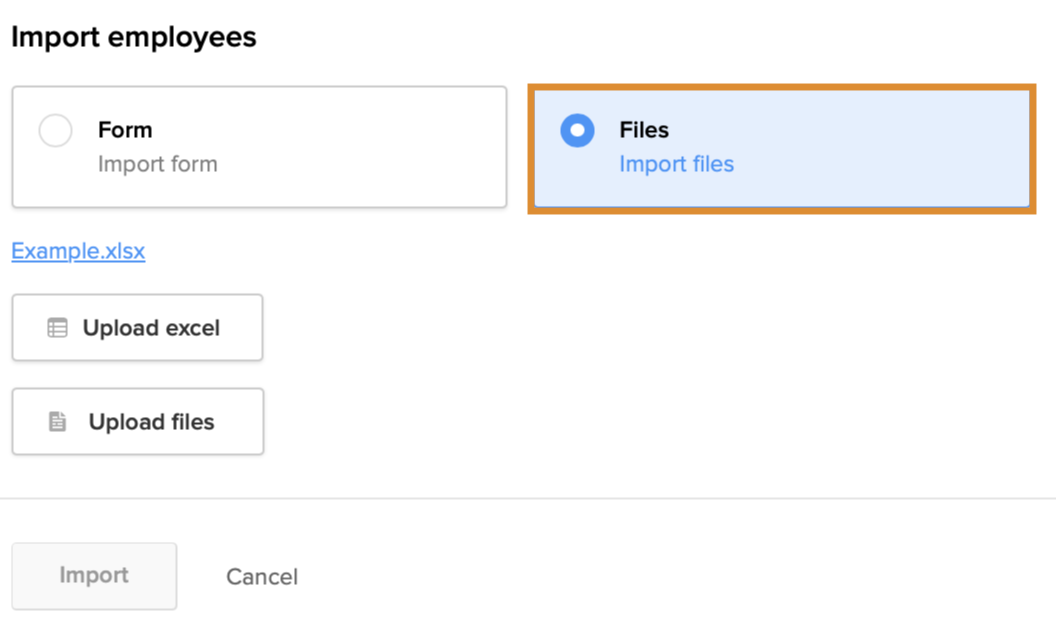The height and width of the screenshot is (626, 1056).
Task: Click the "Import" label text
Action: coord(94,576)
